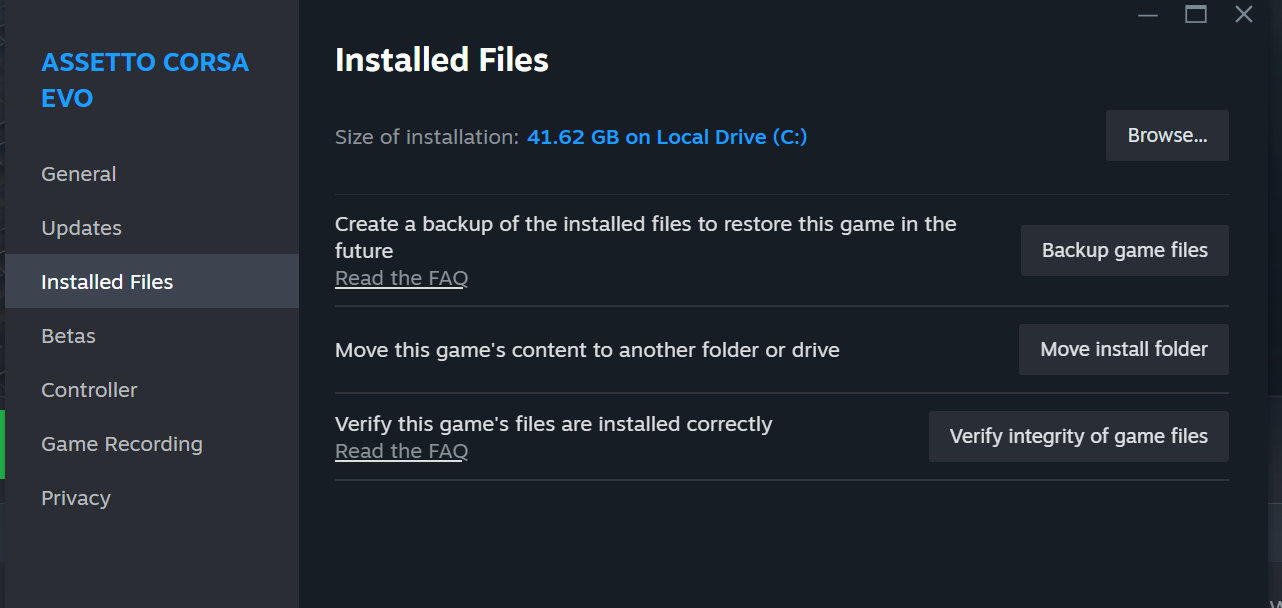Maximize the properties window
Viewport: 1282px width, 608px height.
(x=1196, y=15)
